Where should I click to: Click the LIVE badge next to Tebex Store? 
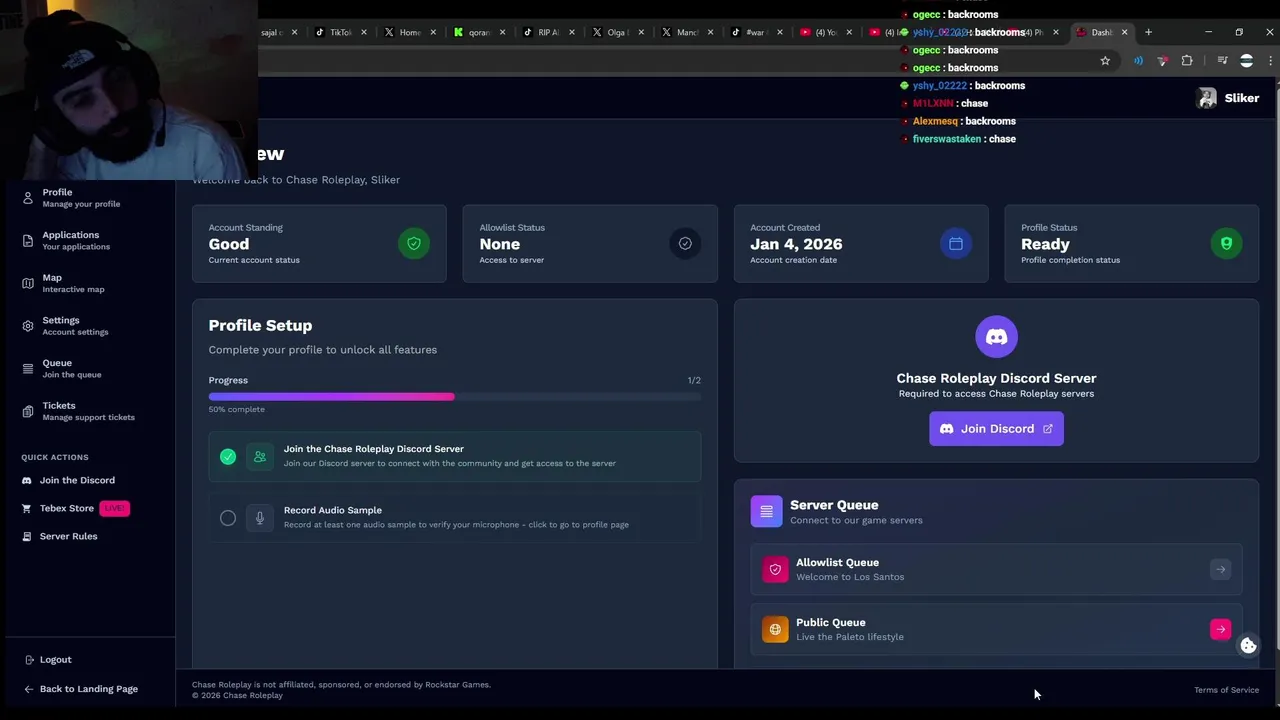tap(114, 508)
